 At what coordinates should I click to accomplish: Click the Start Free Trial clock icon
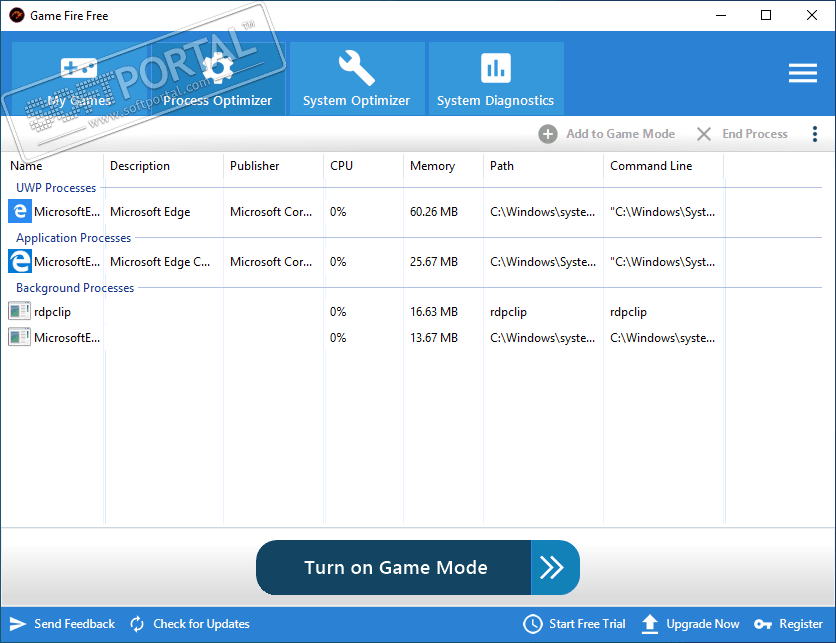point(533,624)
